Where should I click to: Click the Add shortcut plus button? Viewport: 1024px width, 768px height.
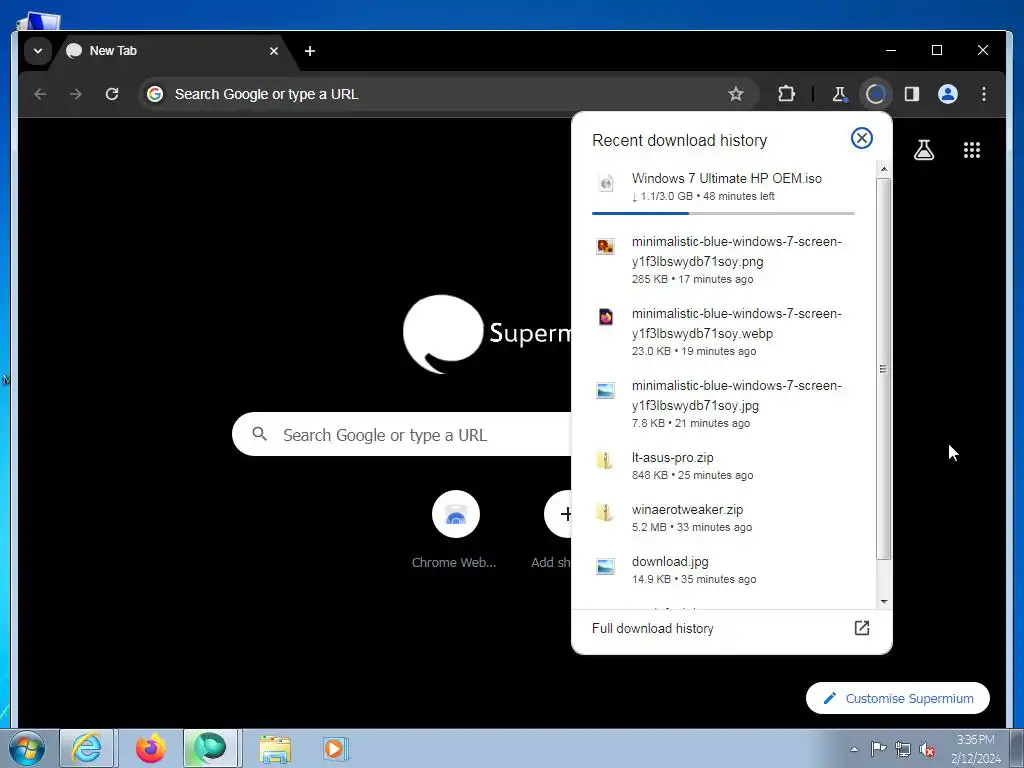click(x=558, y=514)
